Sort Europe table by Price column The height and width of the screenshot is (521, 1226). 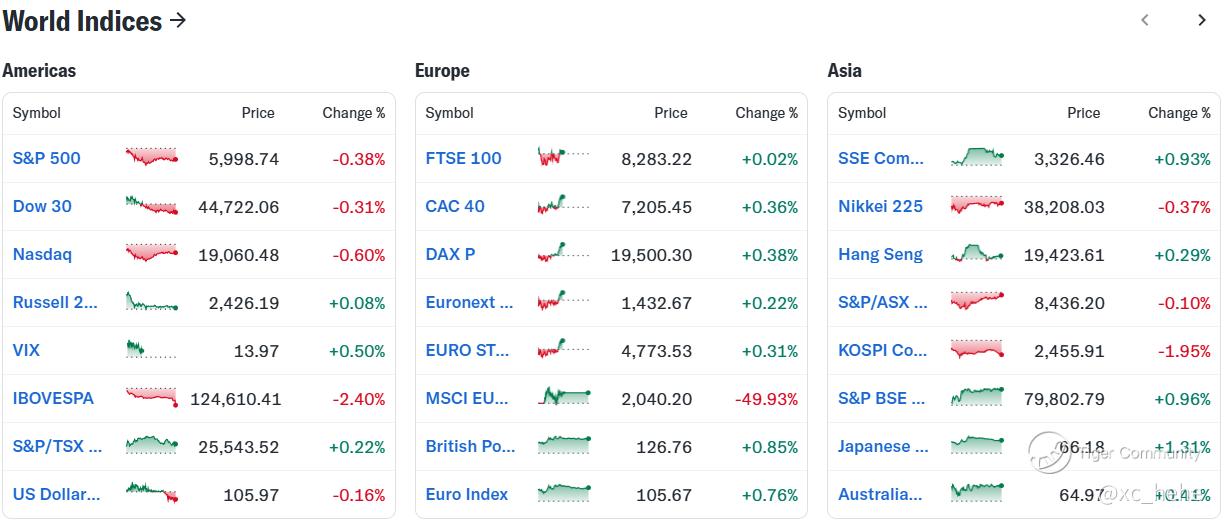(x=670, y=113)
